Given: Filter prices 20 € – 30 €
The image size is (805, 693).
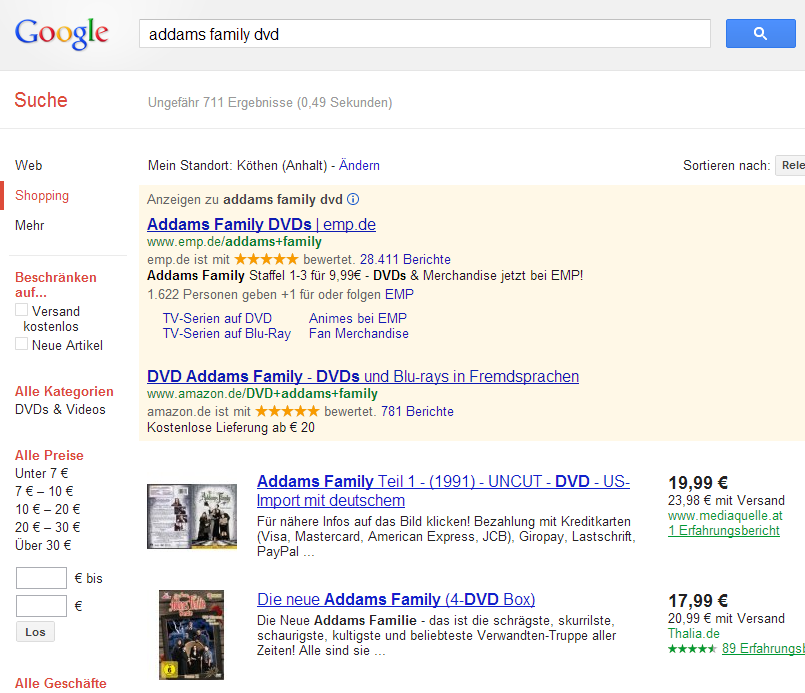Looking at the screenshot, I should tap(48, 527).
